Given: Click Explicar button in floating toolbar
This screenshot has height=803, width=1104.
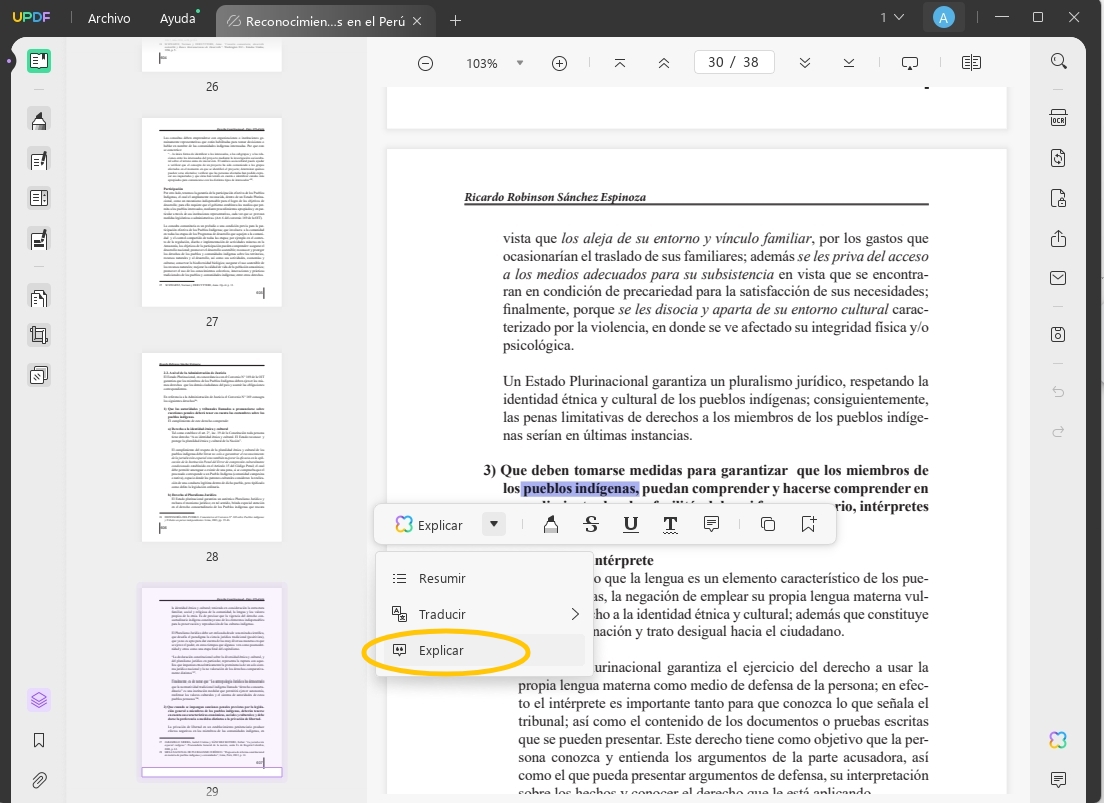Looking at the screenshot, I should [429, 525].
